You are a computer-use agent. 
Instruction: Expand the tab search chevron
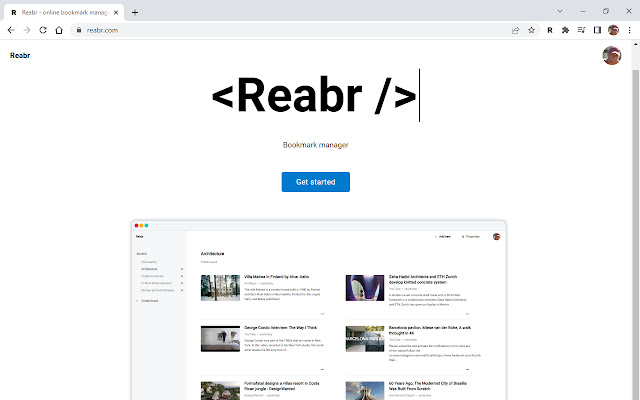tap(560, 11)
